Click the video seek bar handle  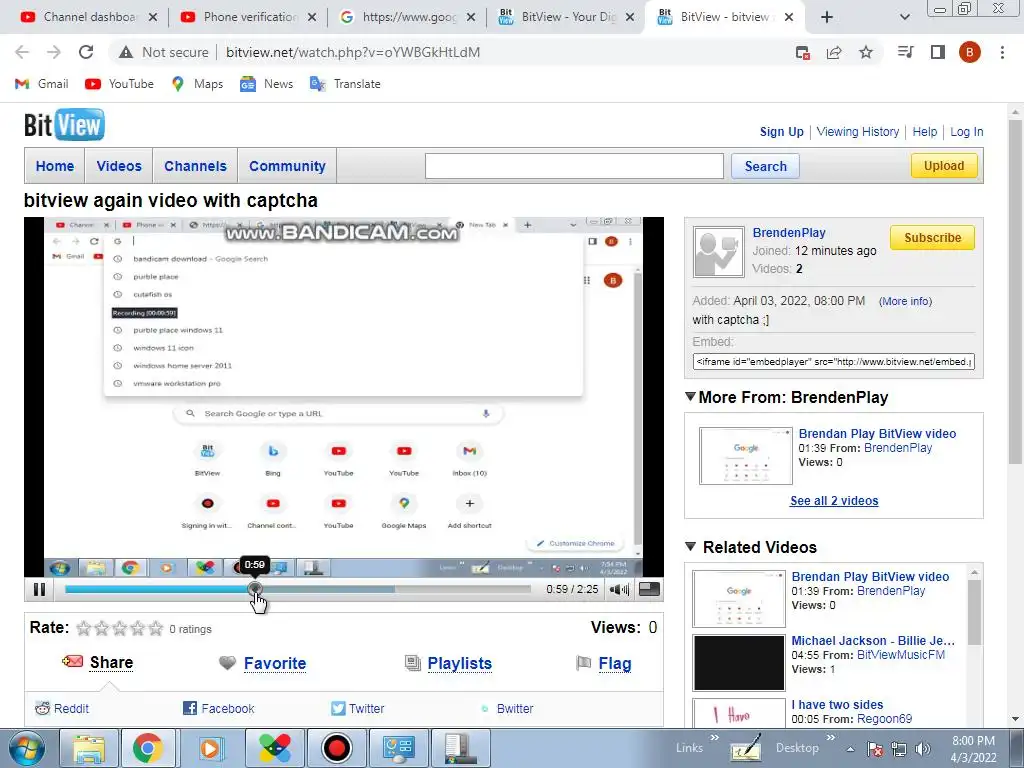255,588
